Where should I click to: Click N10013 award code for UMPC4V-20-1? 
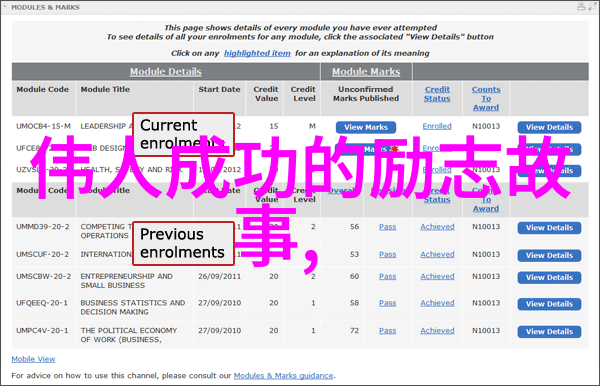[x=486, y=331]
